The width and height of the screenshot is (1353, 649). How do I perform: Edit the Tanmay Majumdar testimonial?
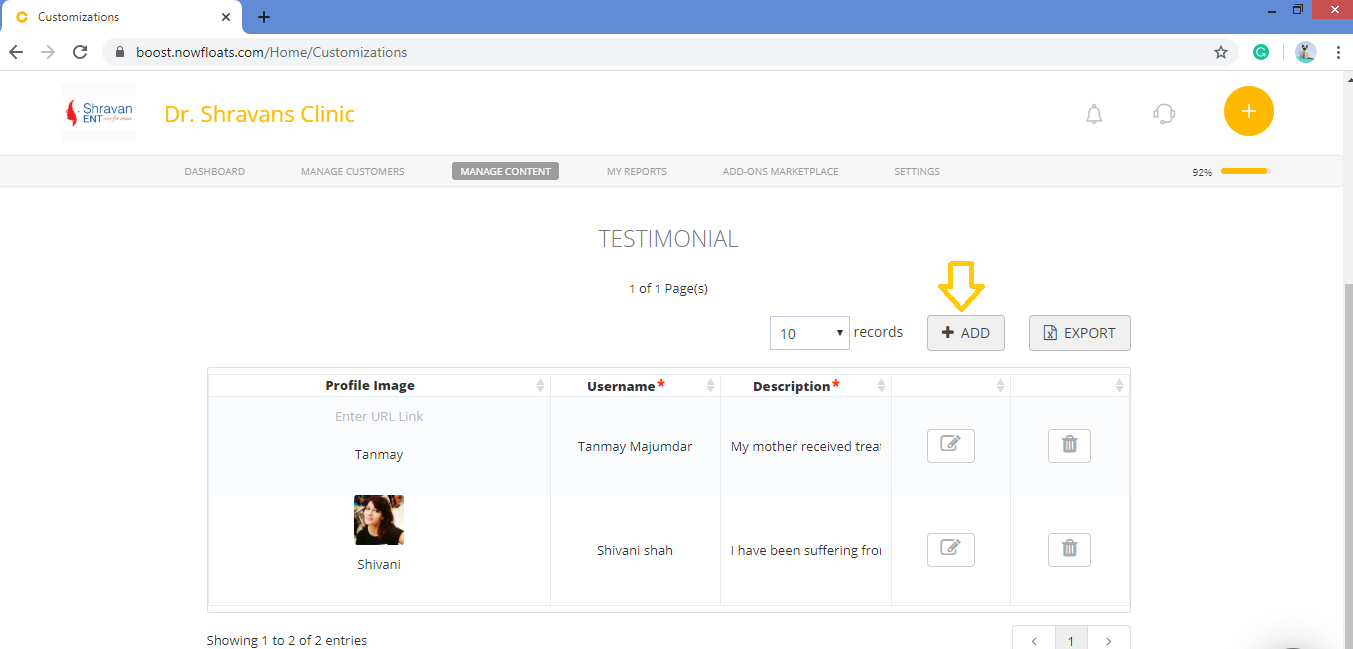(x=950, y=445)
